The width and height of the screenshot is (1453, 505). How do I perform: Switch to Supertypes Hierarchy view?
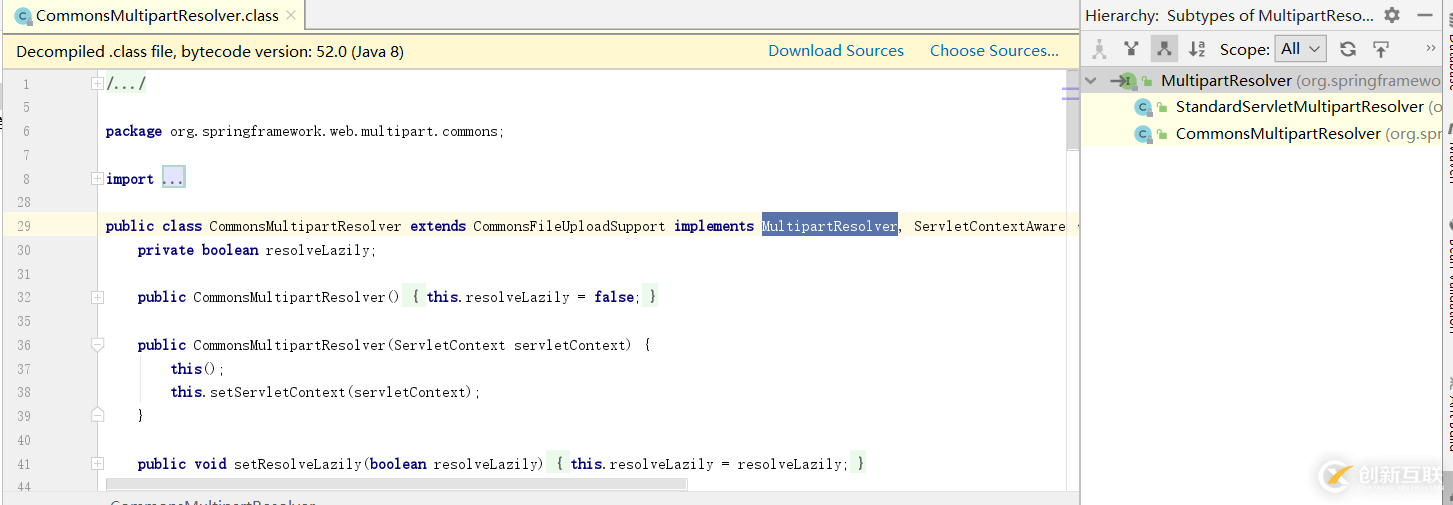[1131, 49]
